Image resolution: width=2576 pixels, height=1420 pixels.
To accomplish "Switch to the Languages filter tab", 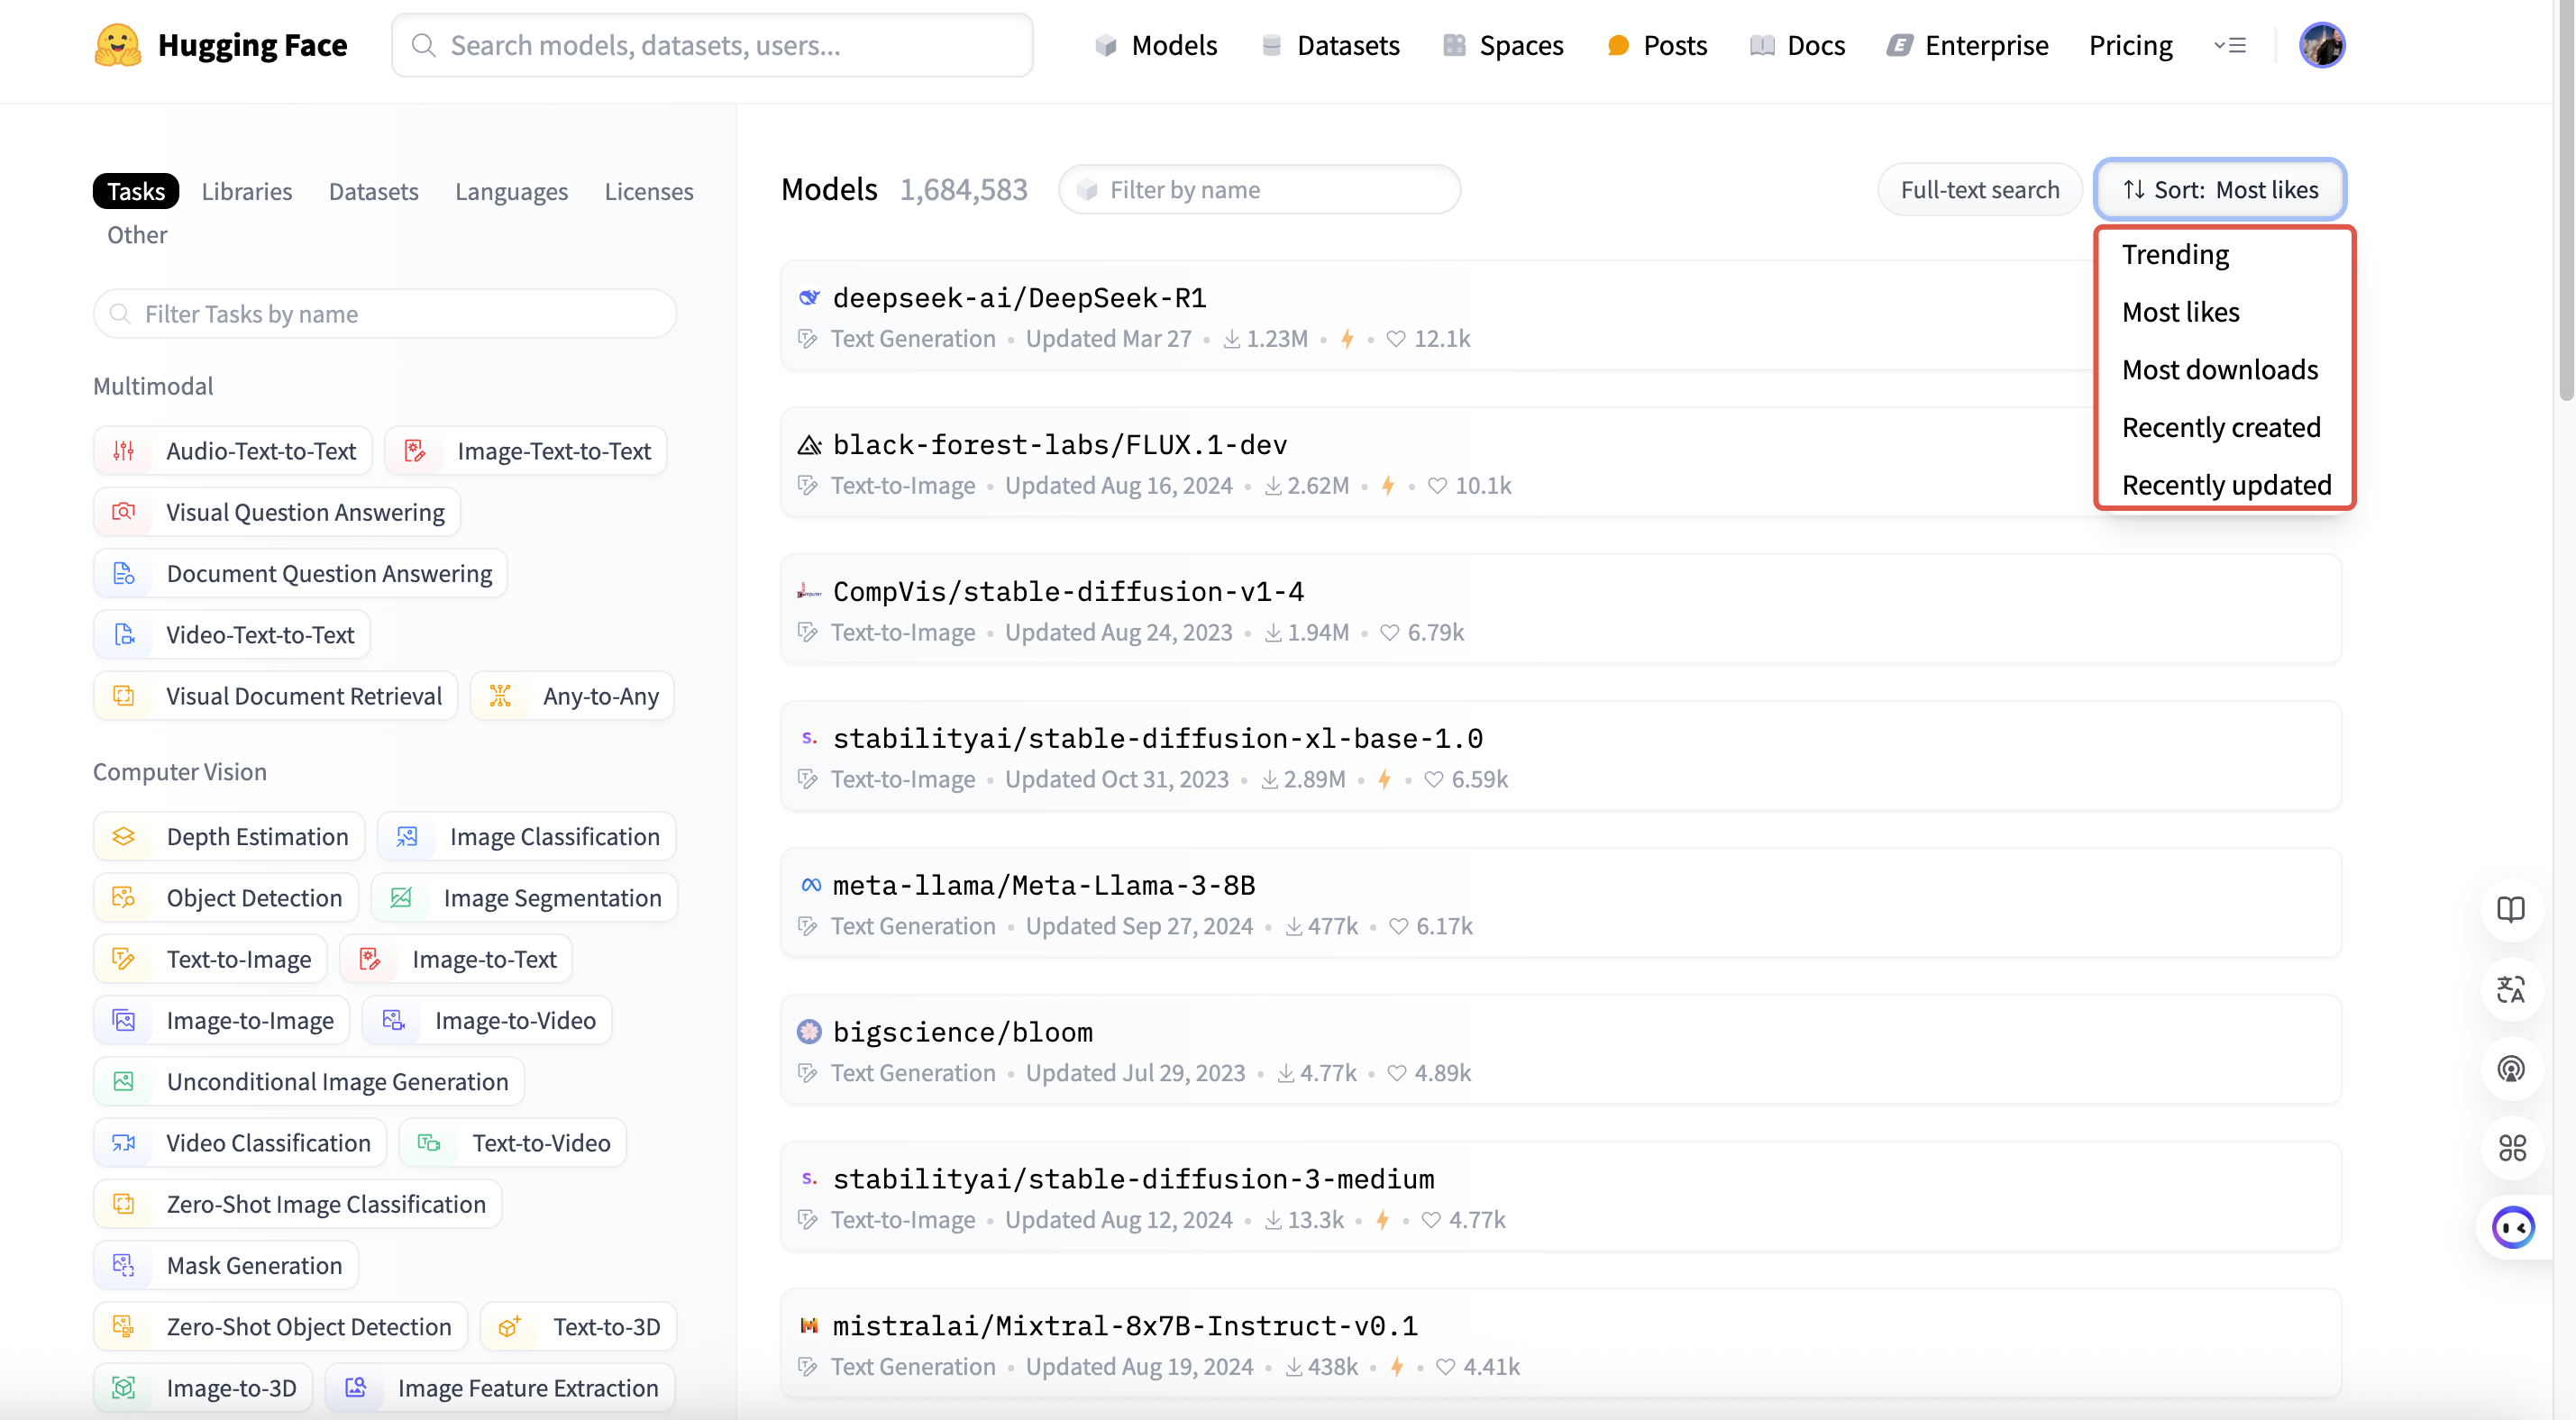I will 511,191.
